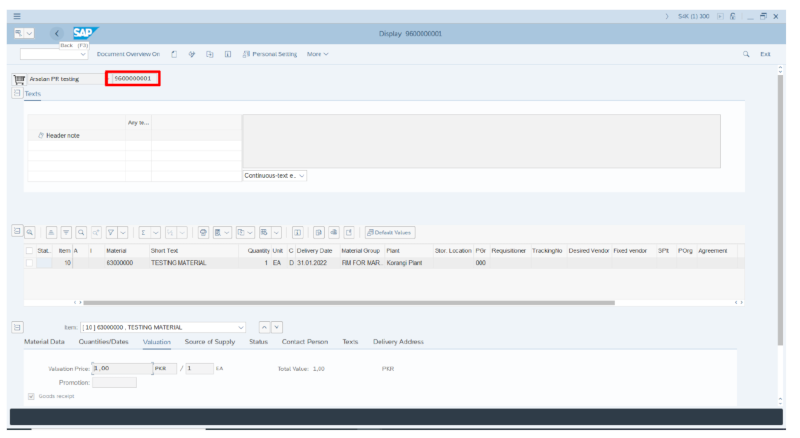Click the Default Values button

pos(389,231)
